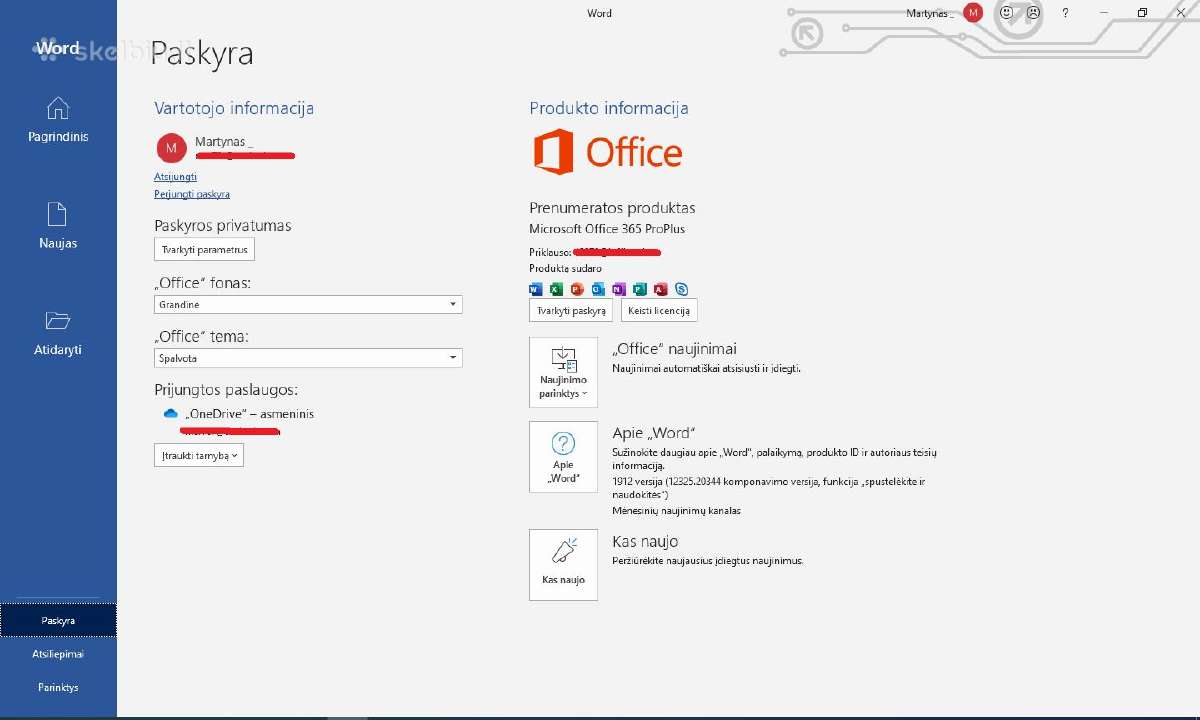Click the M profile picture under Vartotojo informacija

pyautogui.click(x=172, y=148)
